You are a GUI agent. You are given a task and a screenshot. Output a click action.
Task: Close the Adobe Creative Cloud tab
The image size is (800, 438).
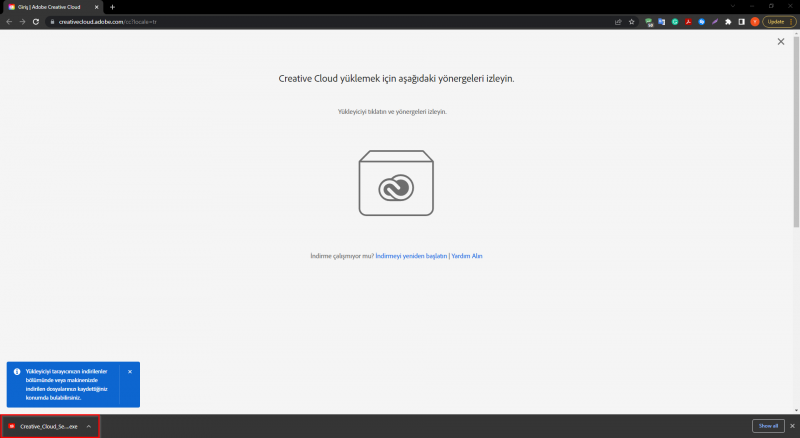coord(96,7)
